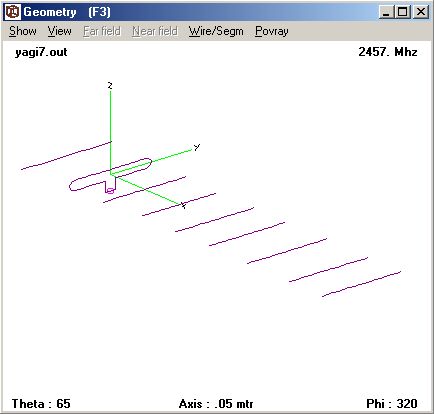
Task: Click the Theta : 65 status text
Action: (x=41, y=404)
